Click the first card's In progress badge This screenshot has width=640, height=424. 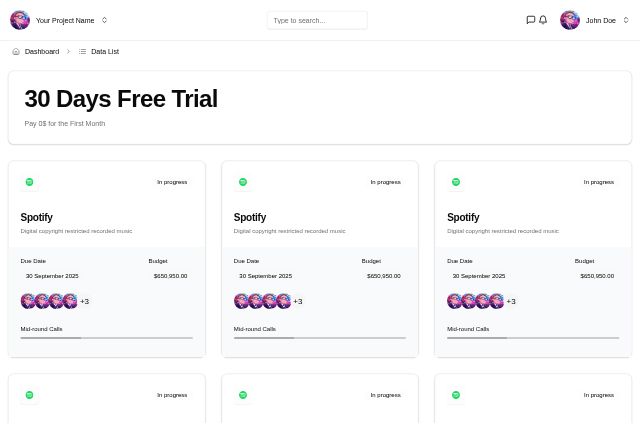pyautogui.click(x=172, y=182)
